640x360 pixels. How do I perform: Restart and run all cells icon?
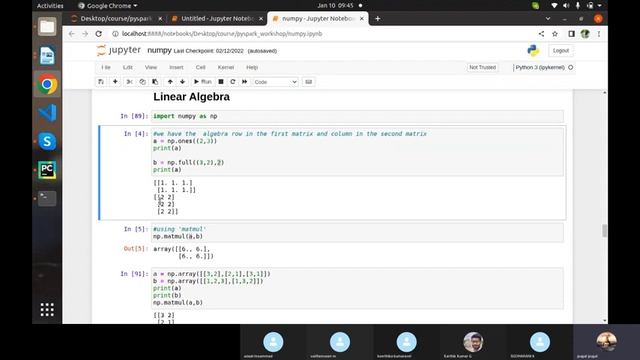[x=244, y=82]
